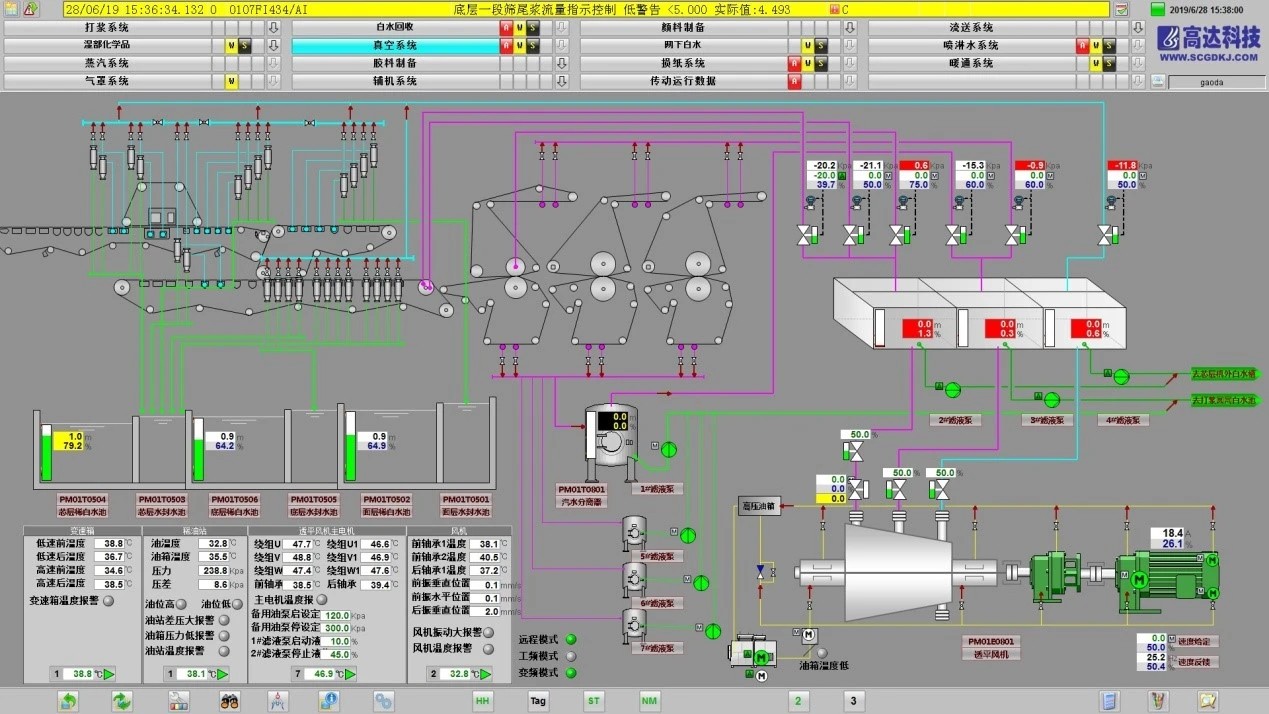Open the blue notebook icon at bottom right
The height and width of the screenshot is (714, 1269).
(1109, 701)
